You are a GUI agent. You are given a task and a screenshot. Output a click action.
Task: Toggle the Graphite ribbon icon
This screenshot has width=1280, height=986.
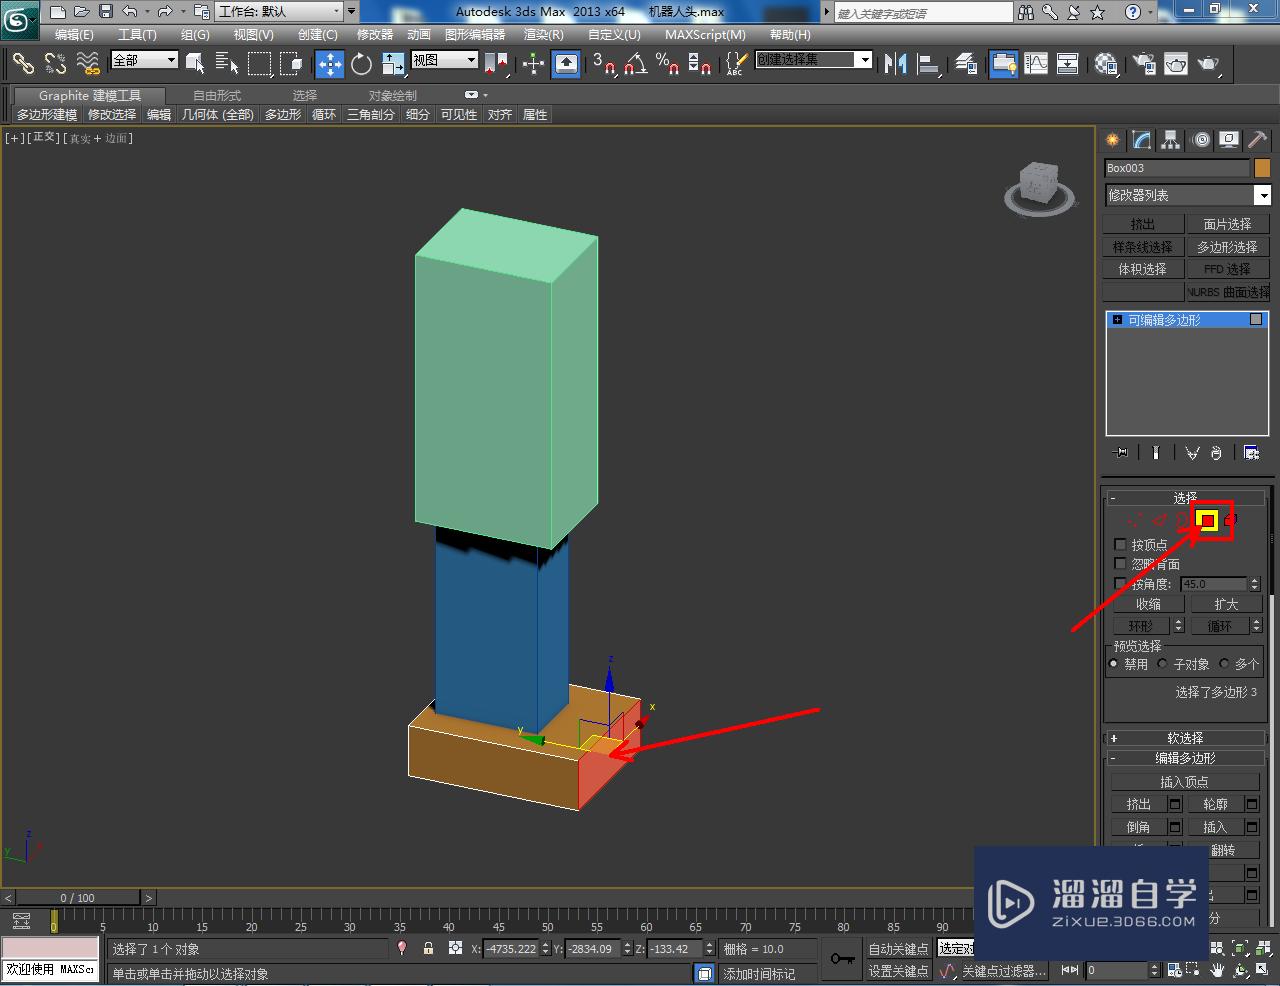coord(1003,63)
